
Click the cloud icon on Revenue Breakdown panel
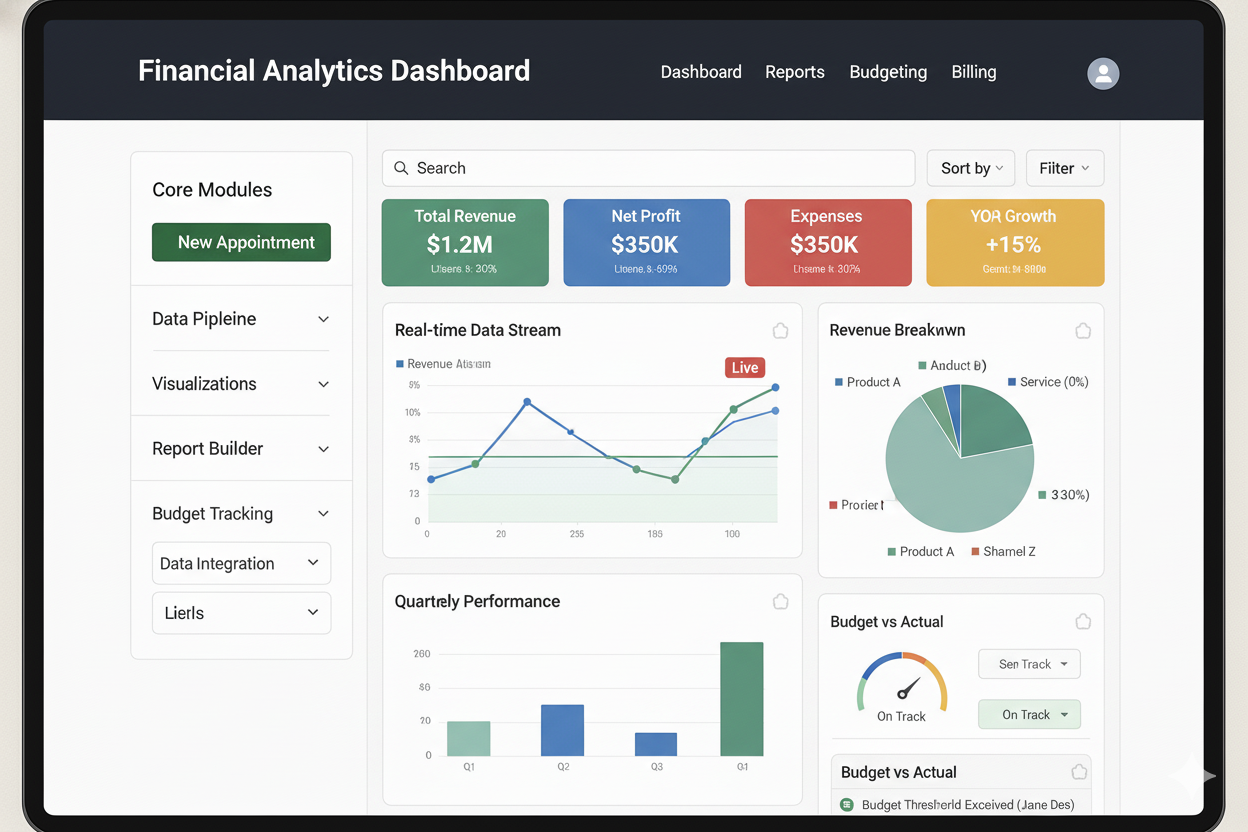click(1082, 330)
